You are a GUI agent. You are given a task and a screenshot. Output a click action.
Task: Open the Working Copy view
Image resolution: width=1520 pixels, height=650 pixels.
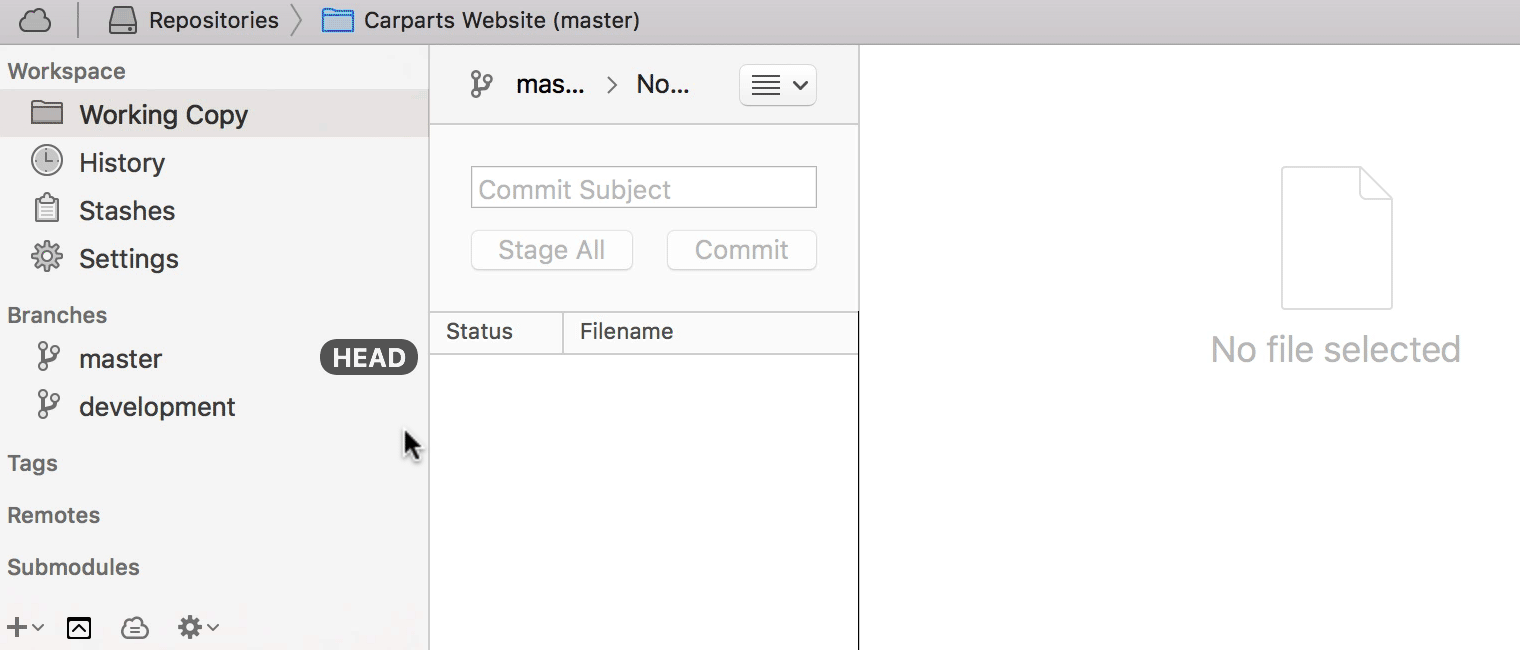click(163, 114)
